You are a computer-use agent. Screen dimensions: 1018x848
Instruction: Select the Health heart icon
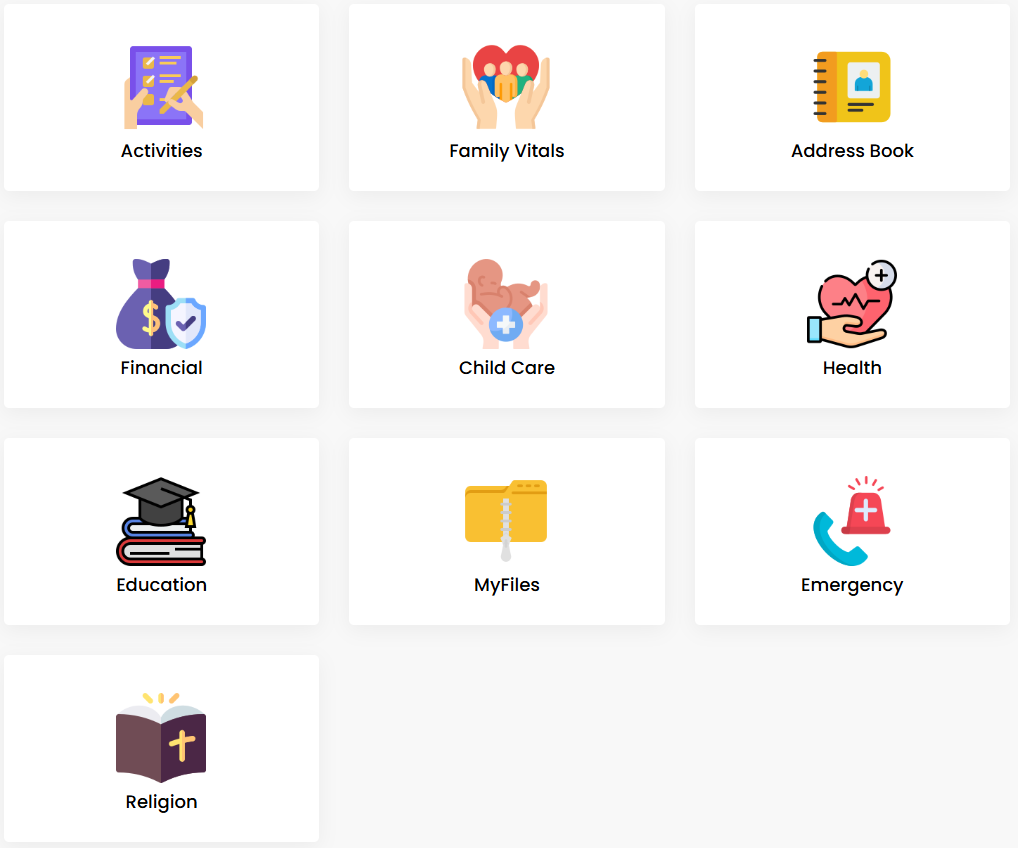852,304
